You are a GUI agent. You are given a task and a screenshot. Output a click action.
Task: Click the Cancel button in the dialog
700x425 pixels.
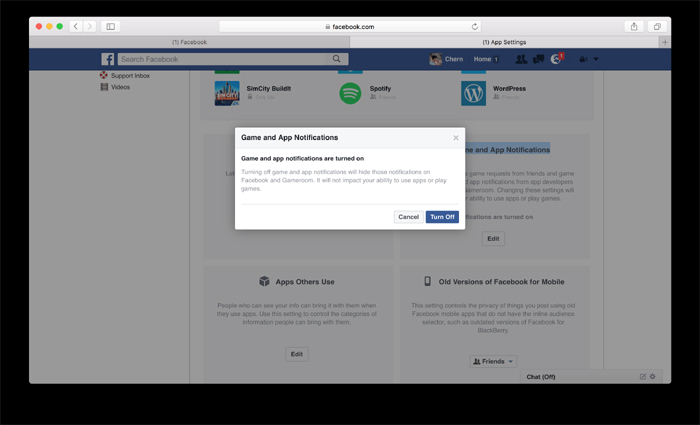click(x=408, y=217)
